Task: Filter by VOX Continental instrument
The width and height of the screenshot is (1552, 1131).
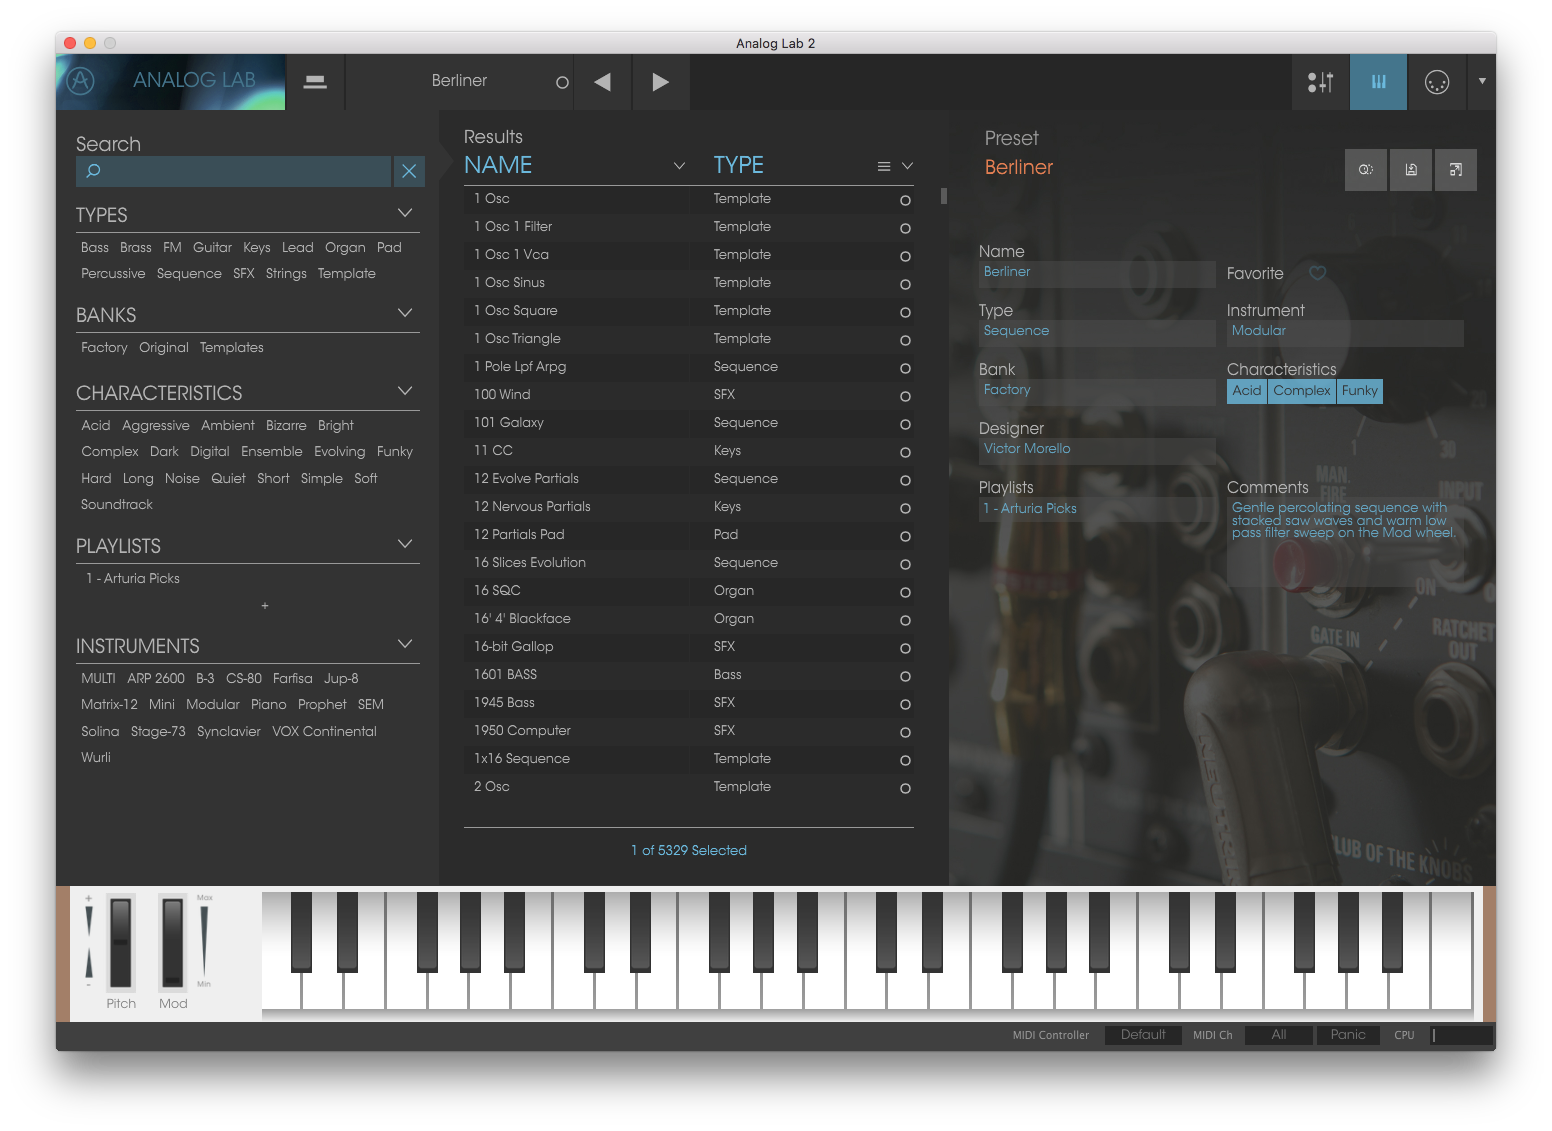Action: 325,732
